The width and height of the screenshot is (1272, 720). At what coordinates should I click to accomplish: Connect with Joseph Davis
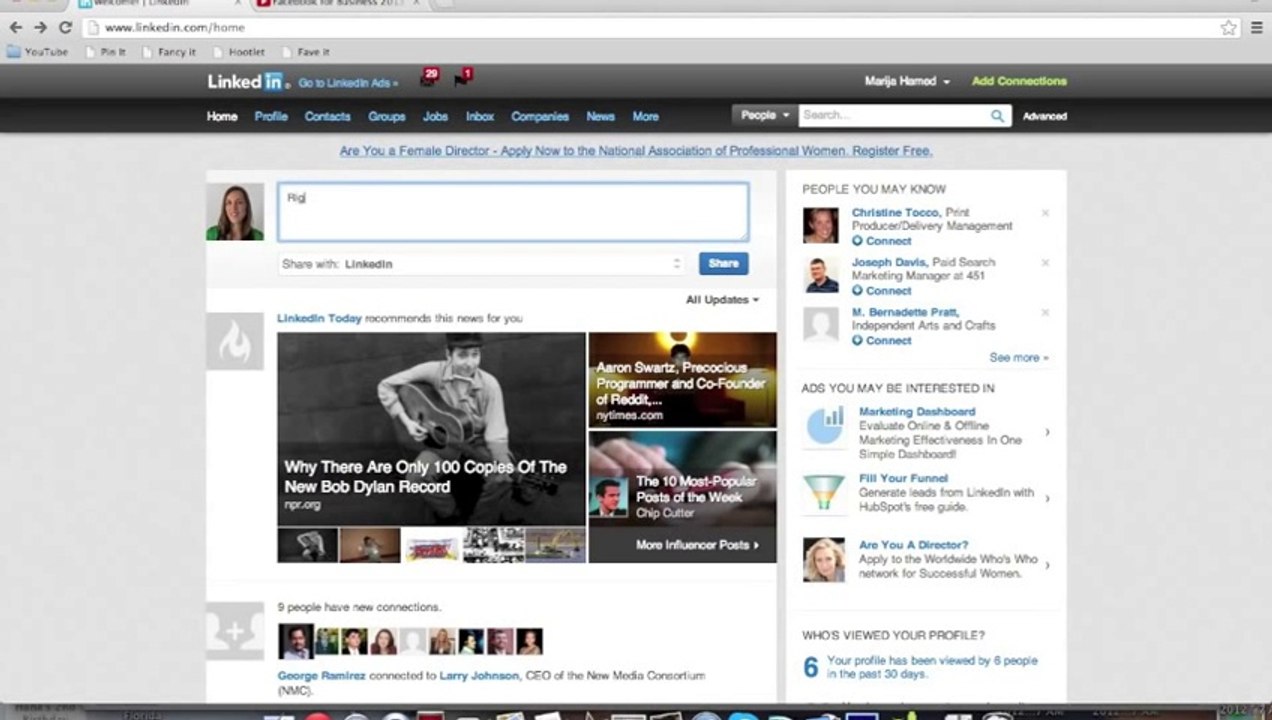point(882,291)
